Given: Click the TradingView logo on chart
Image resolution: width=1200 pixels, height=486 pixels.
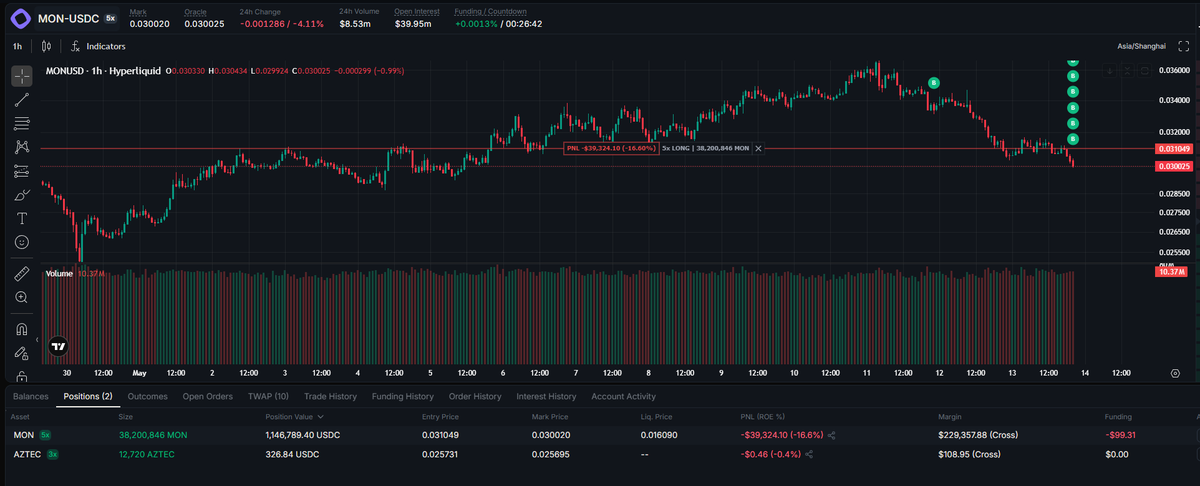Looking at the screenshot, I should pyautogui.click(x=59, y=346).
